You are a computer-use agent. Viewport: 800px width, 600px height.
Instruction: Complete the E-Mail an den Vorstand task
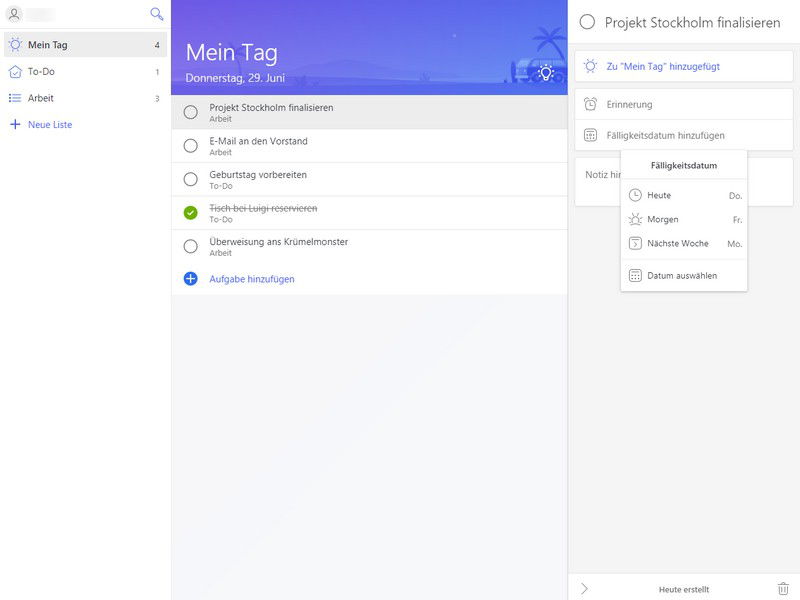(190, 145)
